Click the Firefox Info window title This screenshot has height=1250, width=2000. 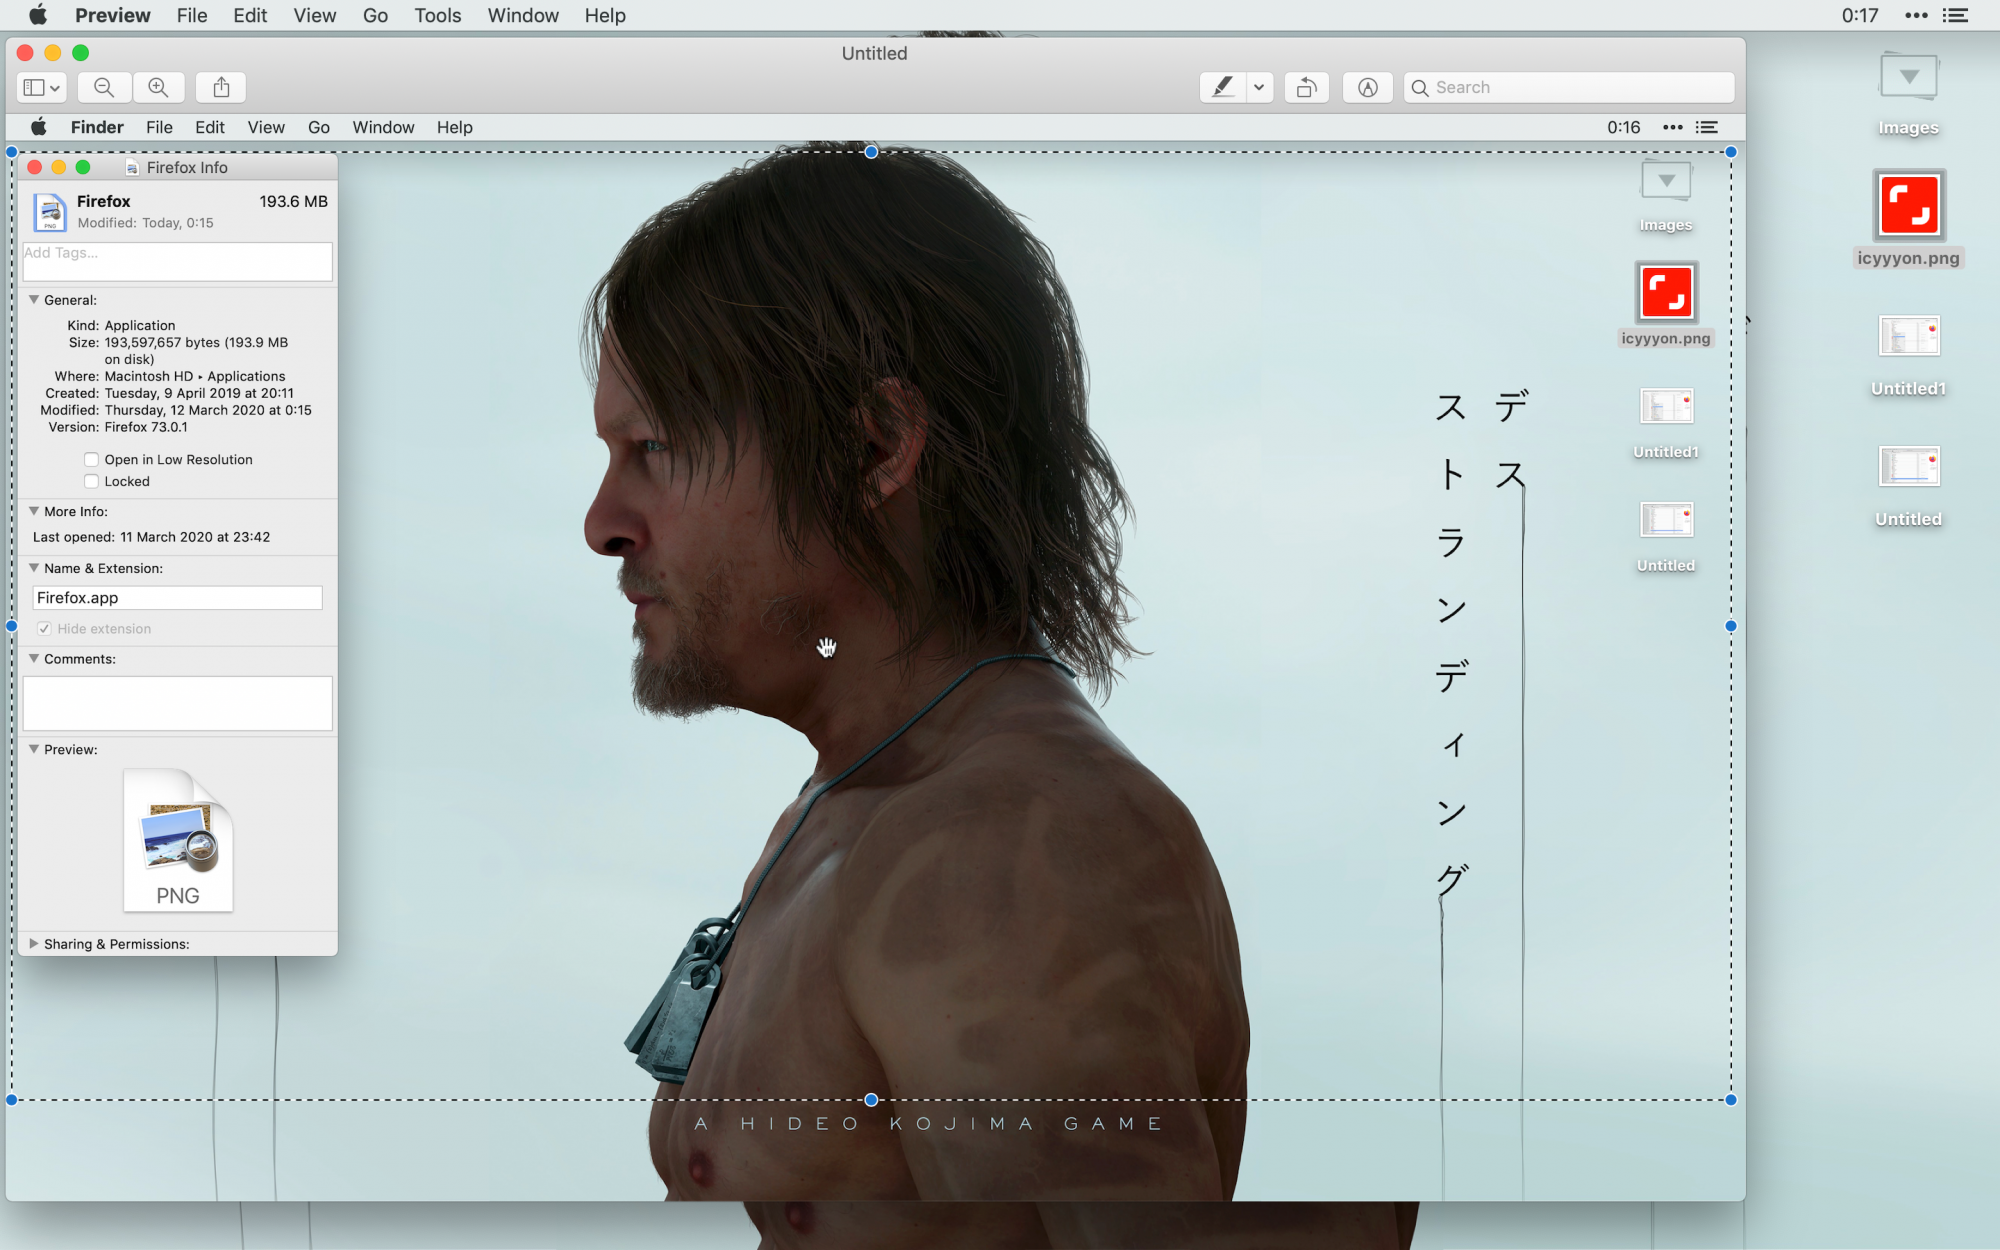(x=187, y=168)
